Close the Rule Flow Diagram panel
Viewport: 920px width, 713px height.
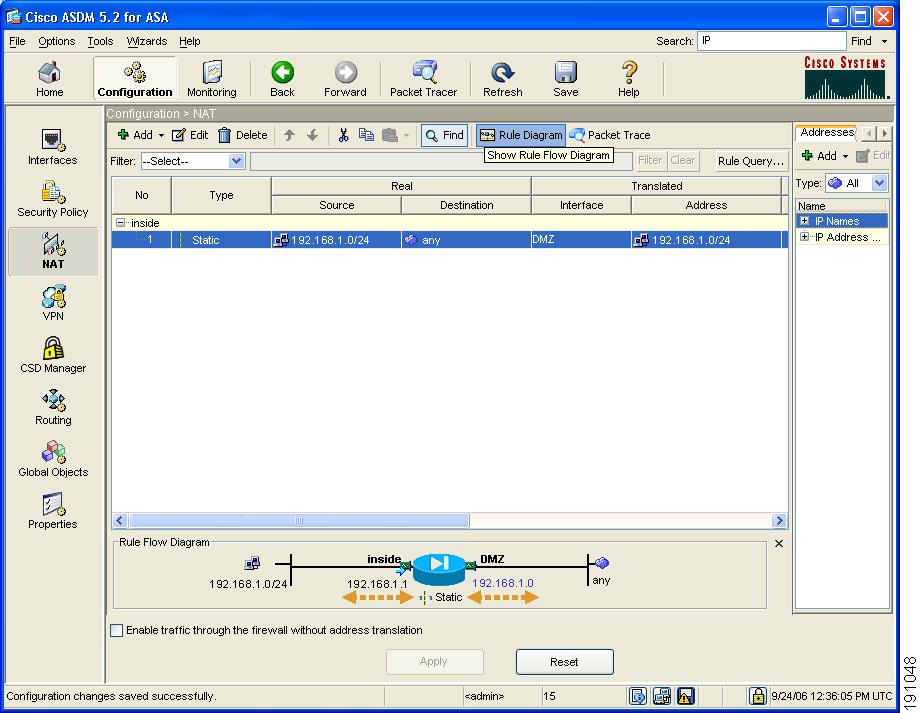(x=779, y=543)
